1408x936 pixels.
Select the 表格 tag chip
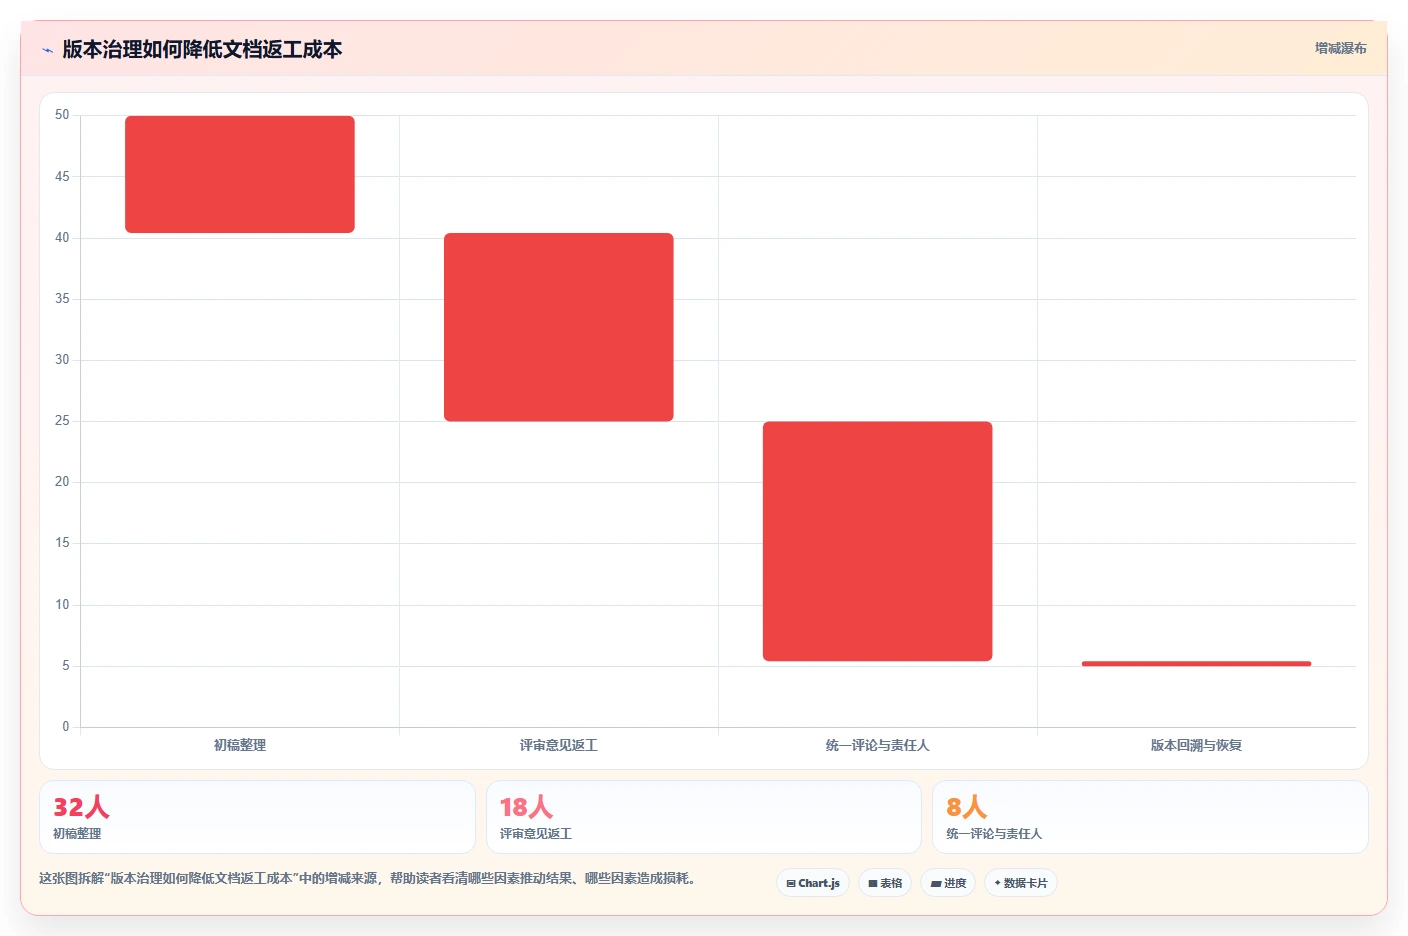coord(885,883)
